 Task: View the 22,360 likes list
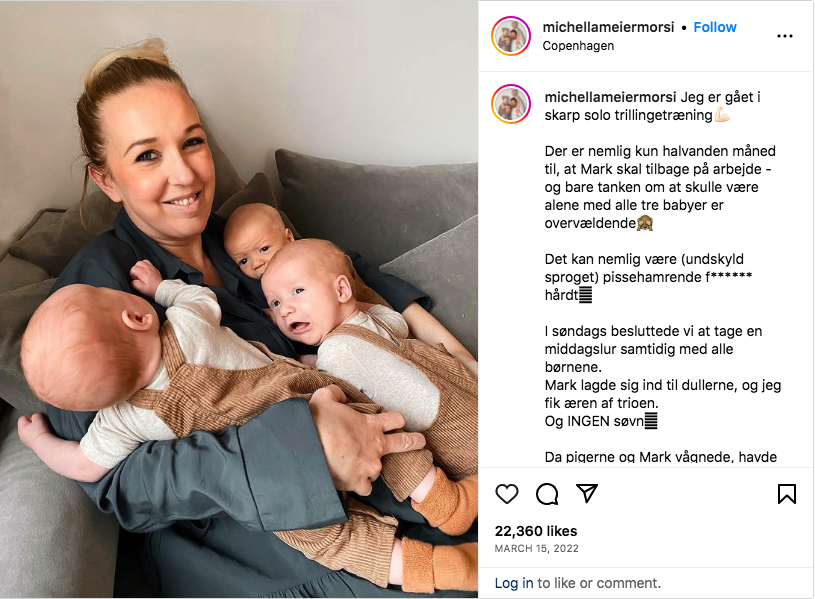click(x=536, y=531)
